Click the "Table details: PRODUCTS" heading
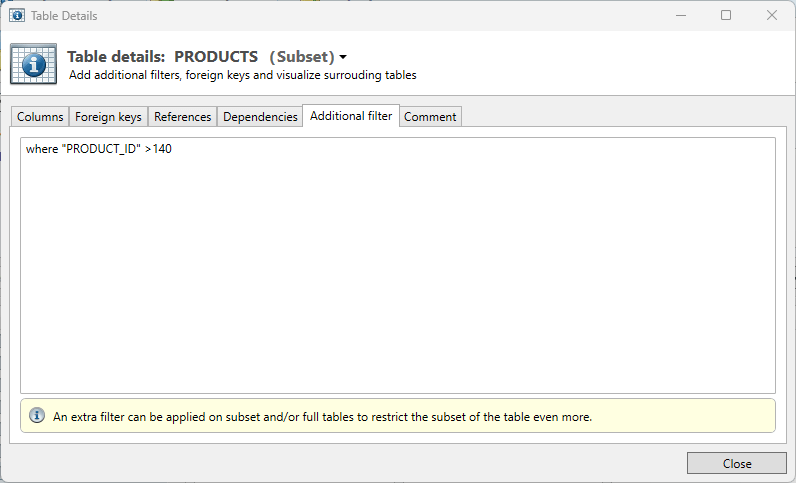Image resolution: width=796 pixels, height=483 pixels. pyautogui.click(x=163, y=57)
